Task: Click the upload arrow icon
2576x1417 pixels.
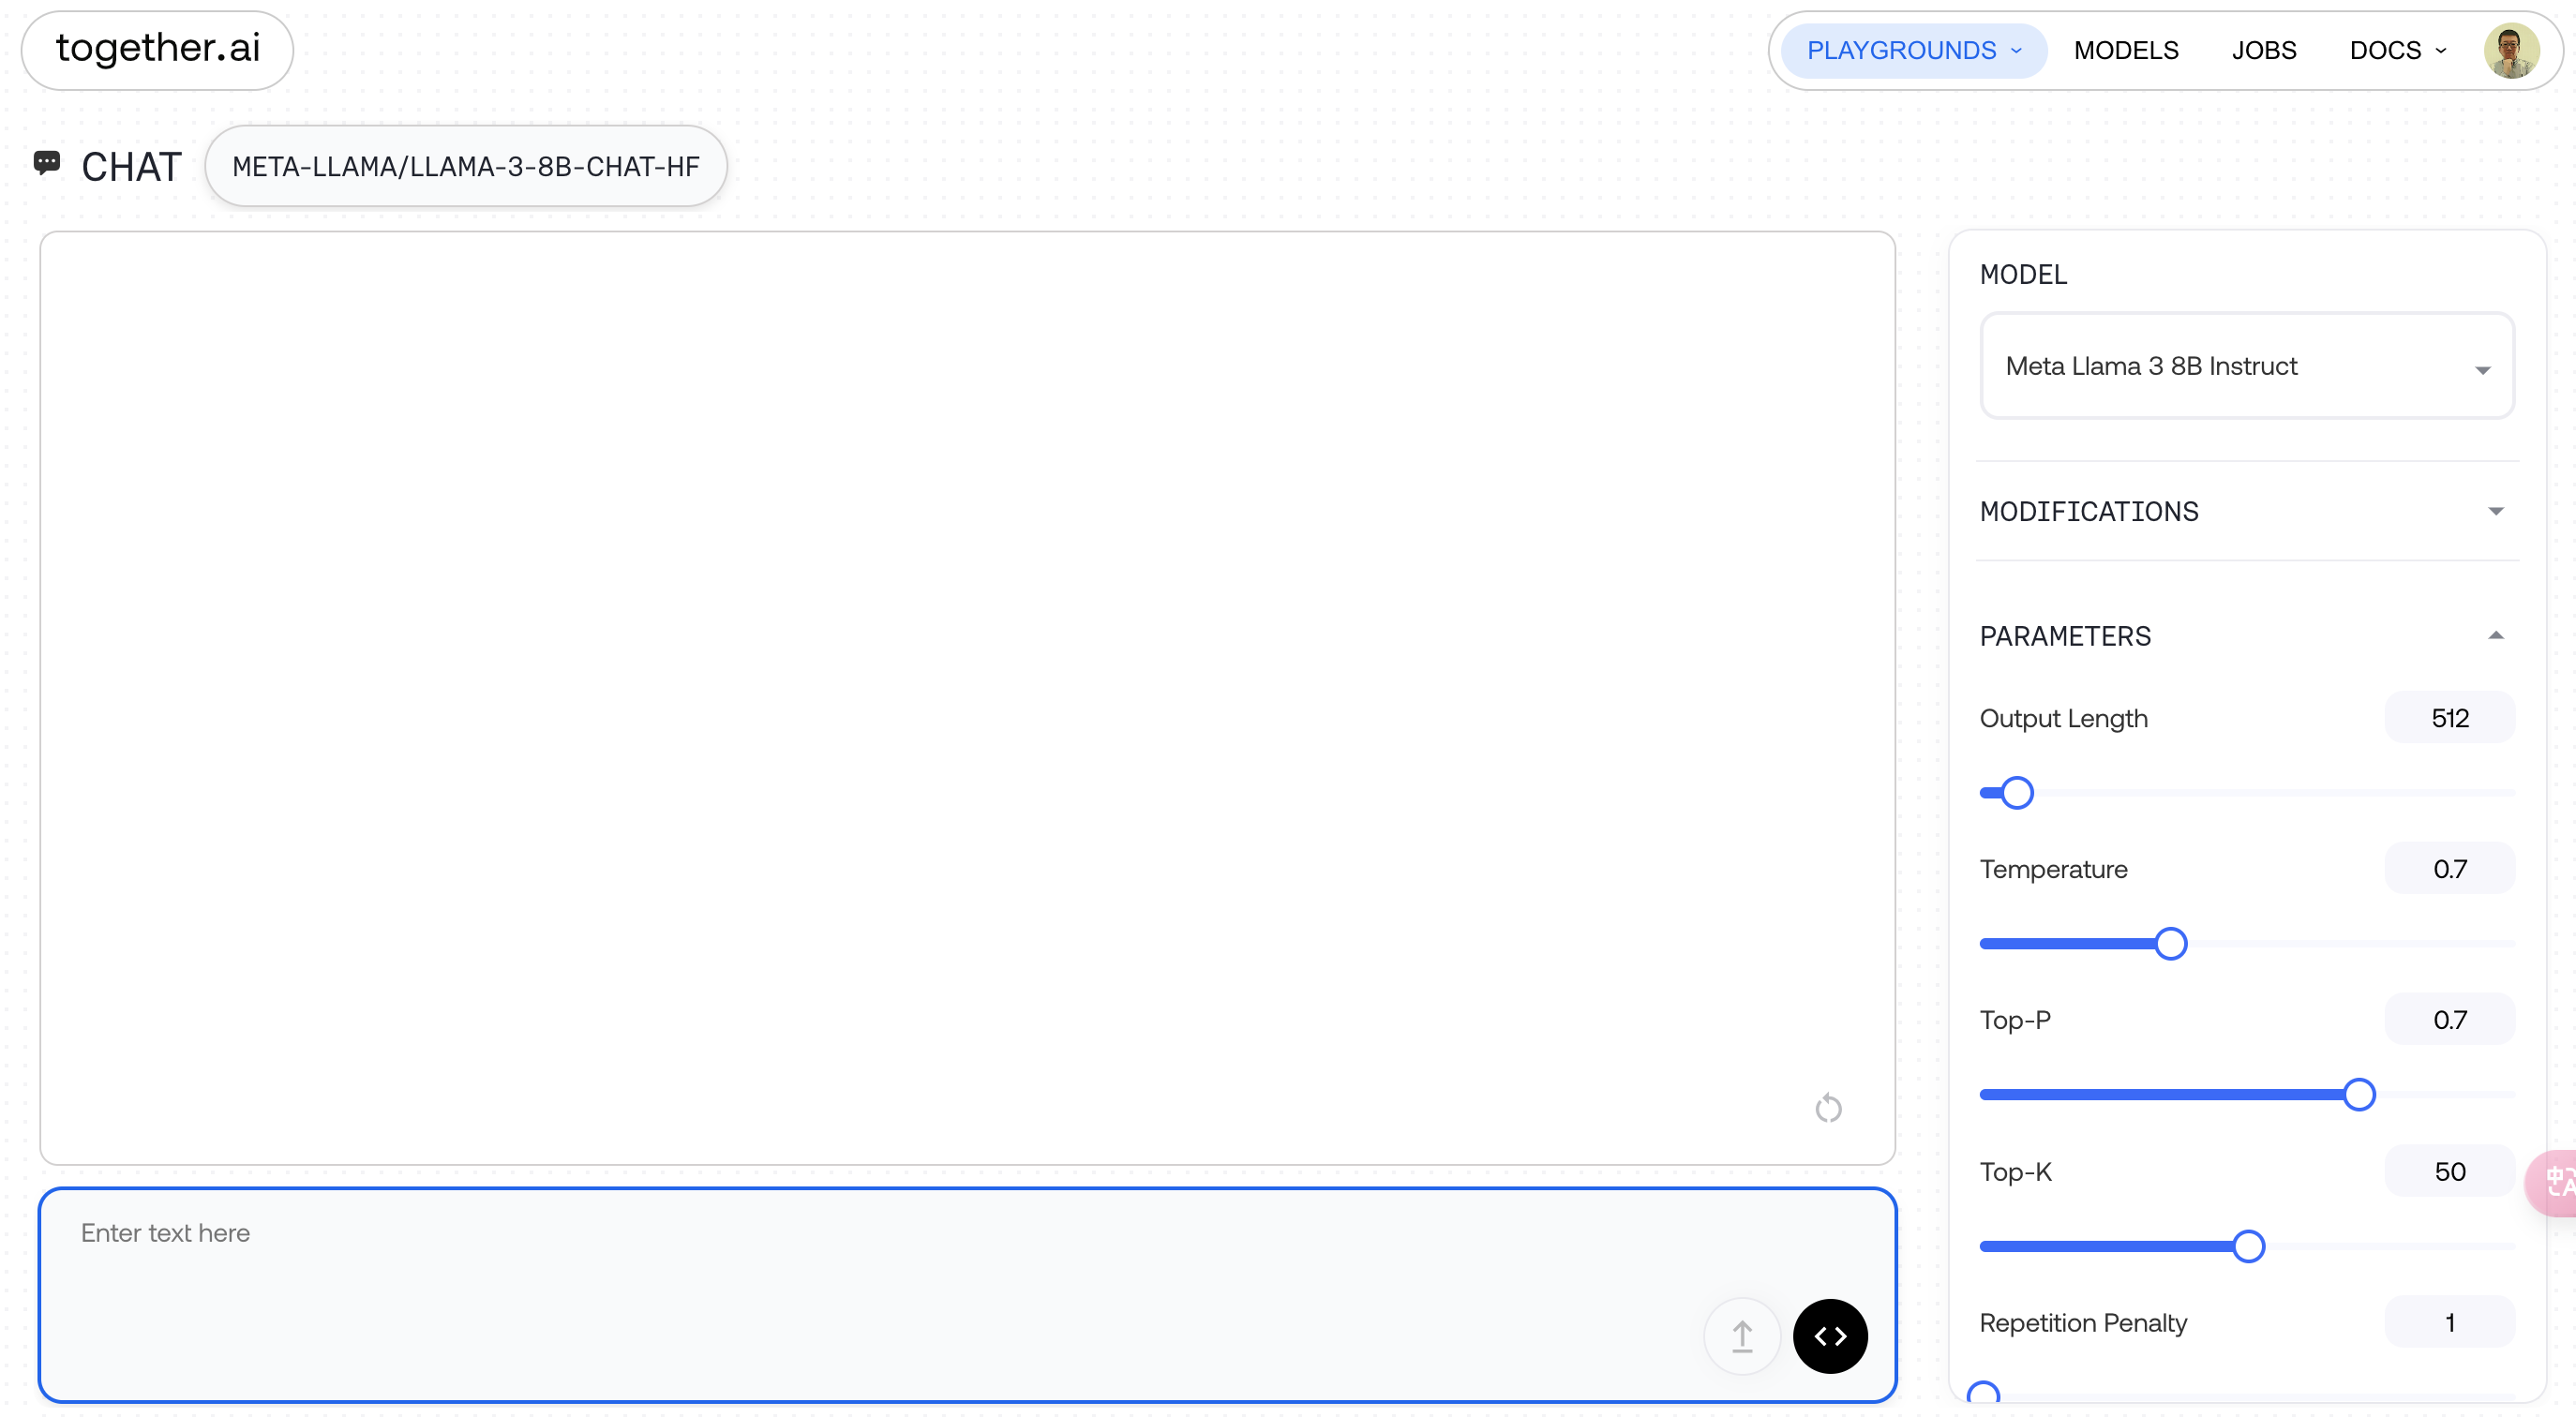Action: click(x=1741, y=1335)
